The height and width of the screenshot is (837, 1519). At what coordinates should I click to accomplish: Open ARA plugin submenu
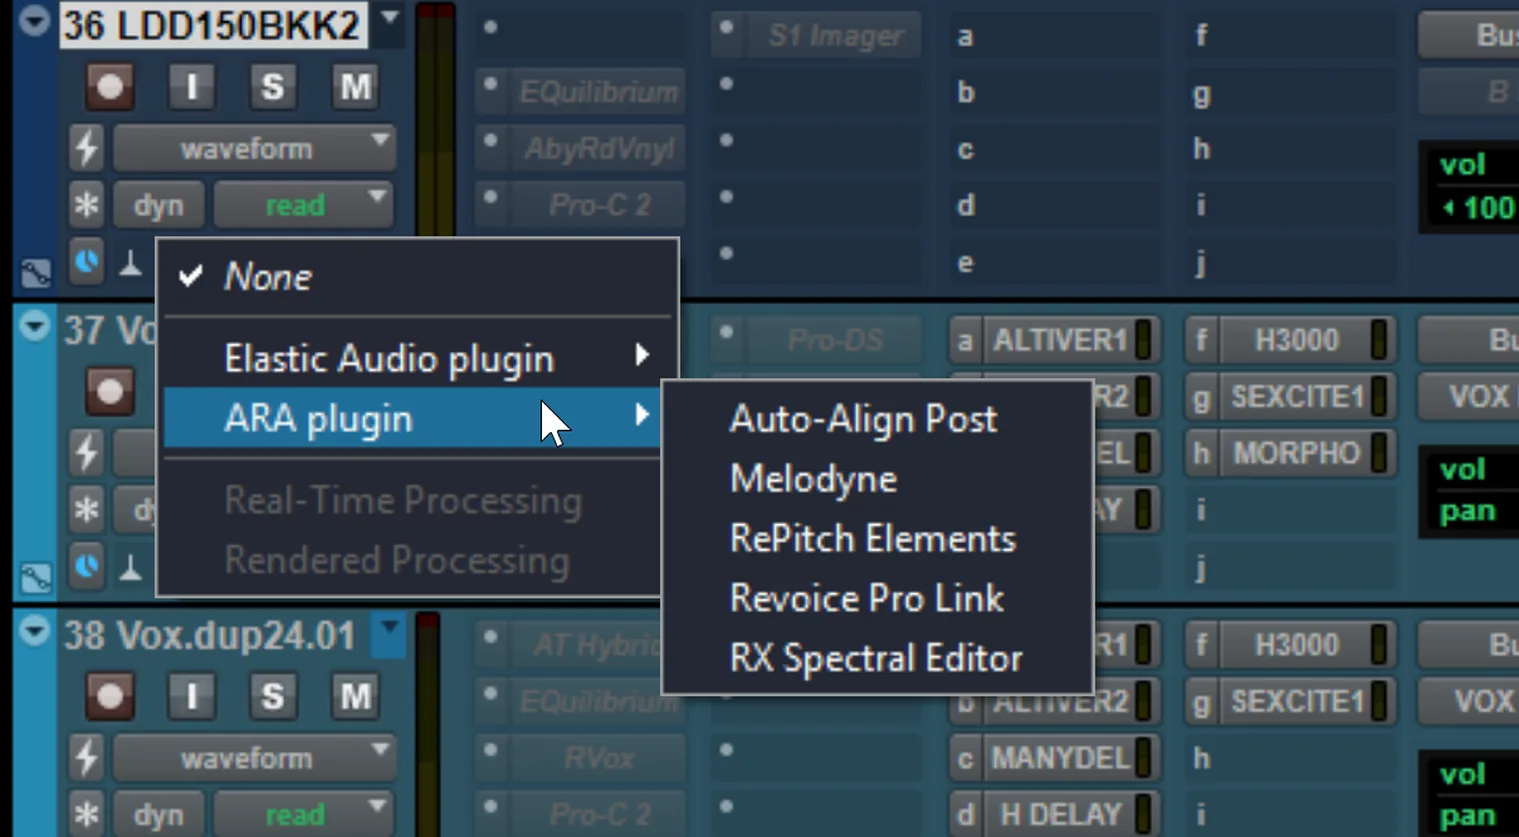pos(412,418)
